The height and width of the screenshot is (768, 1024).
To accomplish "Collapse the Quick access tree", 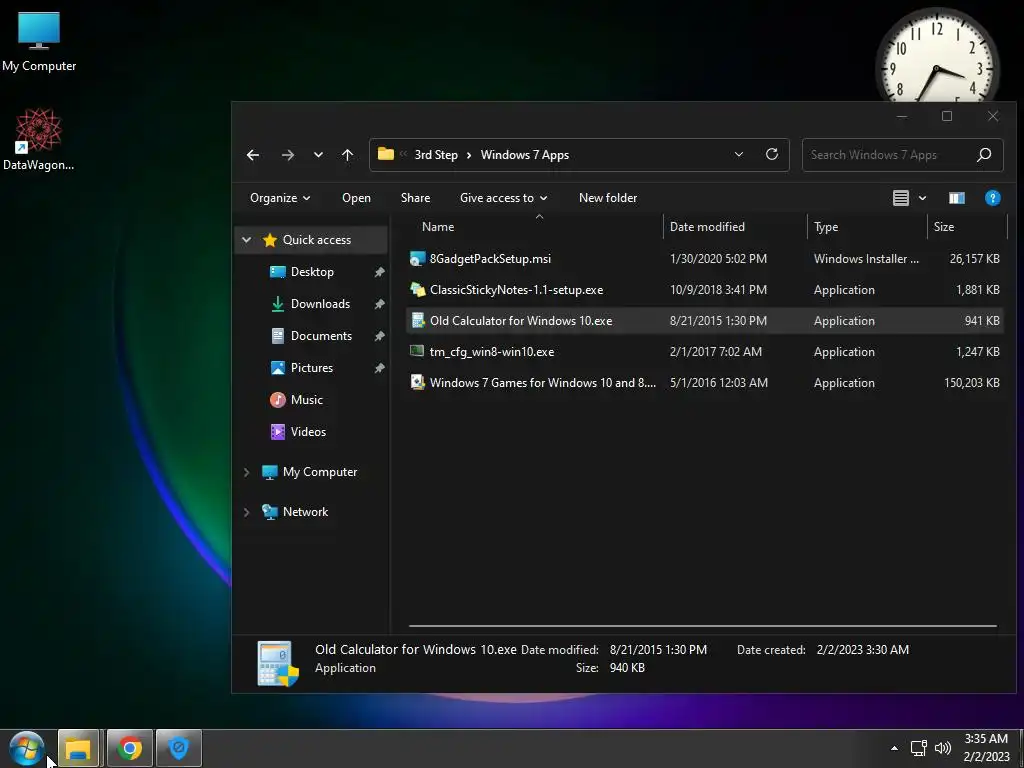I will pos(246,240).
